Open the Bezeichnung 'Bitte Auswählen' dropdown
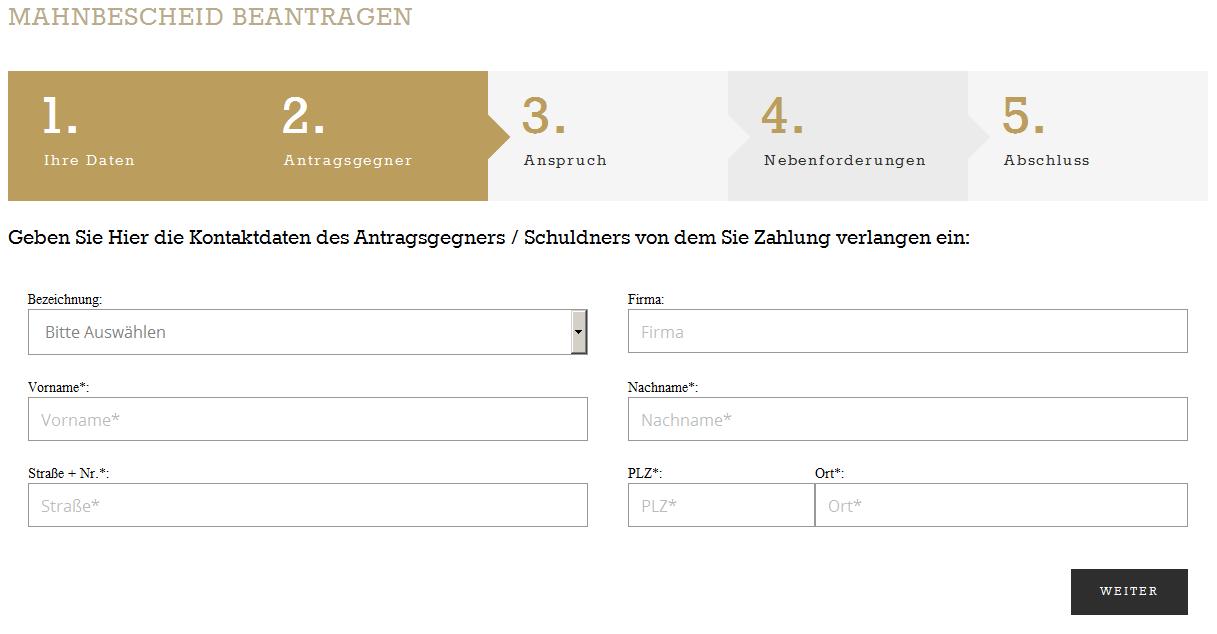Image resolution: width=1217 pixels, height=634 pixels. point(299,332)
